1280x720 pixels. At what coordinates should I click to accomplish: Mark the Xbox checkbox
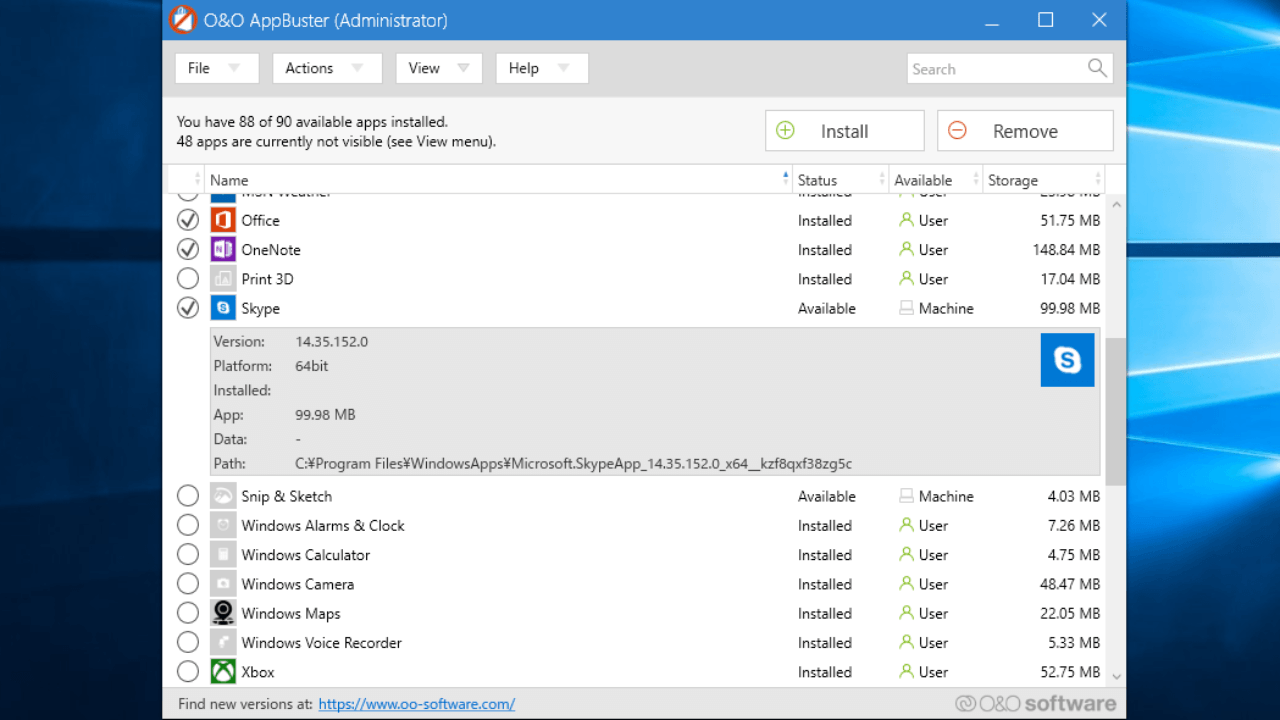188,672
